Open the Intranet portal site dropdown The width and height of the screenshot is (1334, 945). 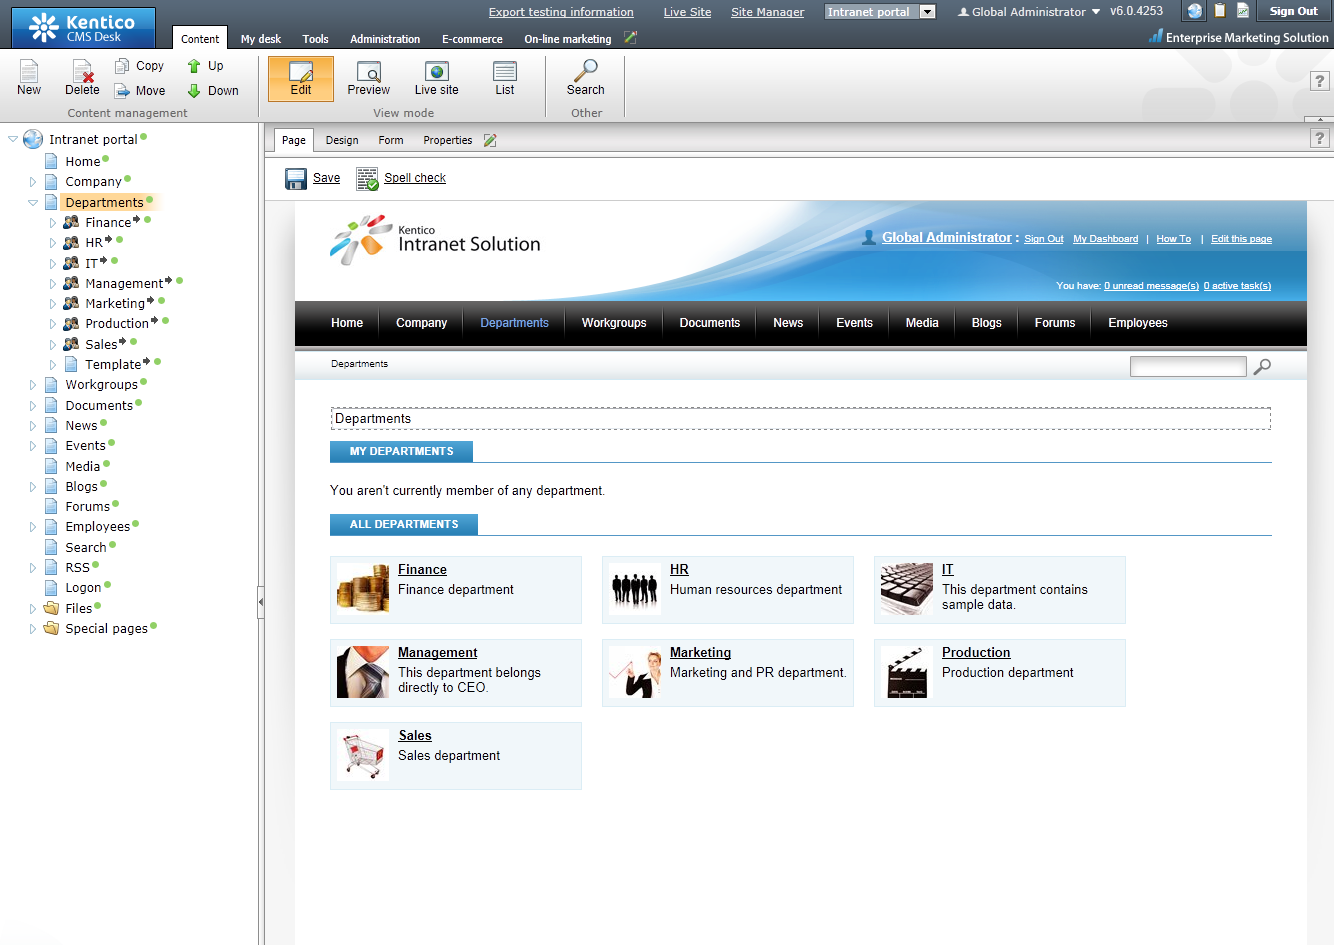927,12
